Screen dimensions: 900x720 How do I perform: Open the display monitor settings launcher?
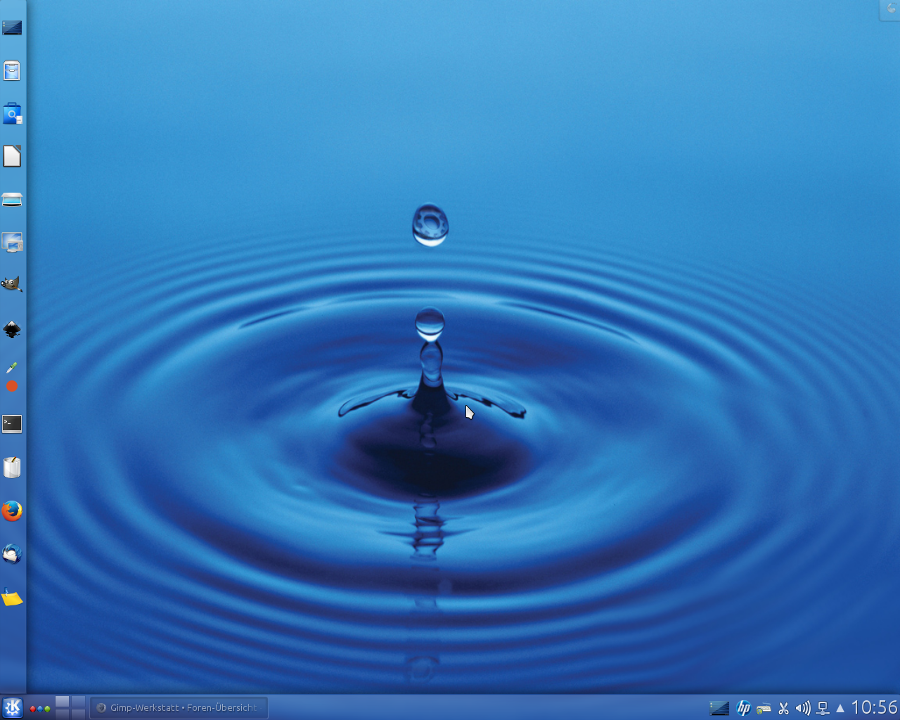12,242
